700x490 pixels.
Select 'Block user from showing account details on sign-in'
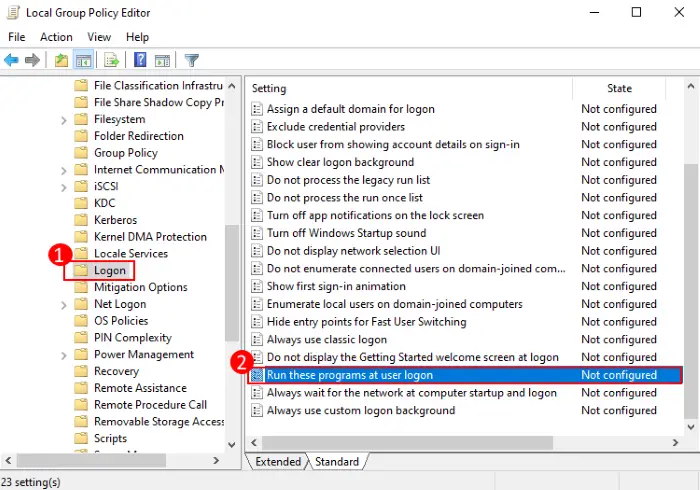click(x=393, y=145)
